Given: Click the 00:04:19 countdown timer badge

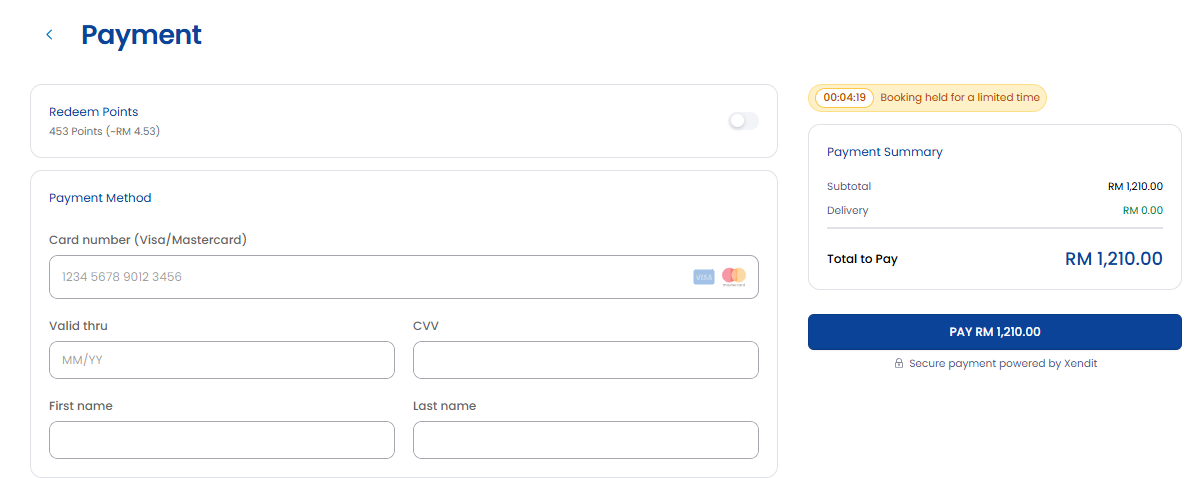Looking at the screenshot, I should pyautogui.click(x=844, y=98).
